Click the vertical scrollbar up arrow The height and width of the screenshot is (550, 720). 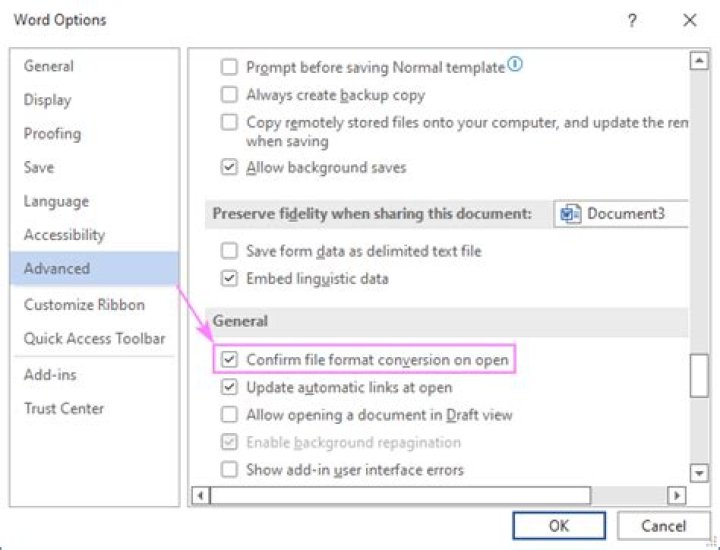699,62
